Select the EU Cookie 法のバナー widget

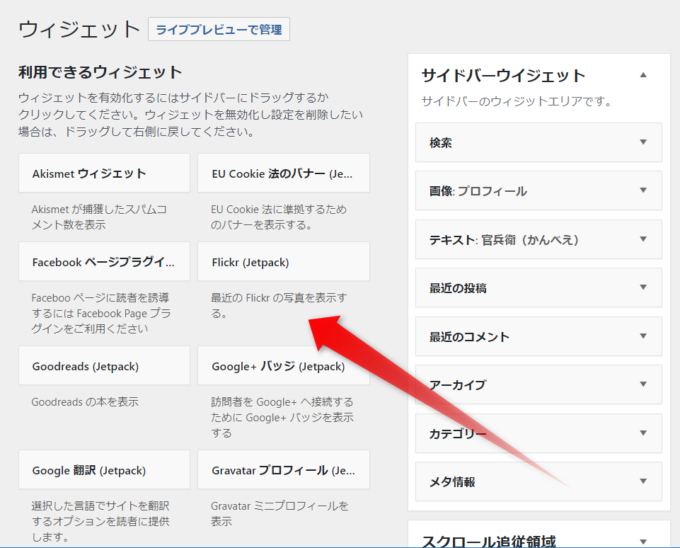(283, 173)
